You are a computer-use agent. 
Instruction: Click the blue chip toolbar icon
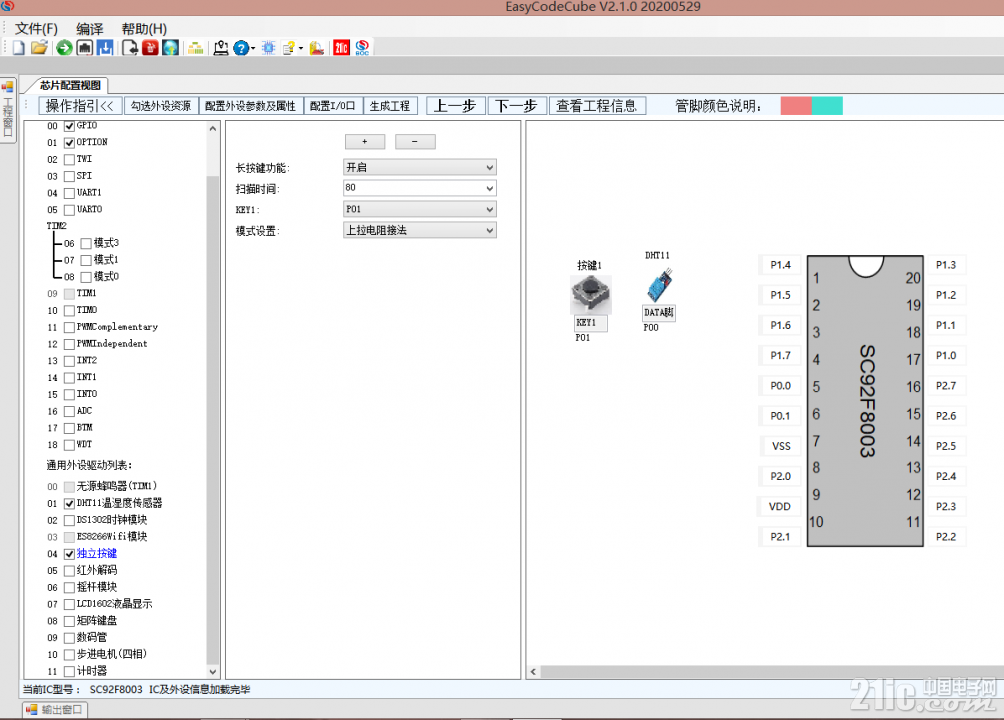tap(268, 48)
